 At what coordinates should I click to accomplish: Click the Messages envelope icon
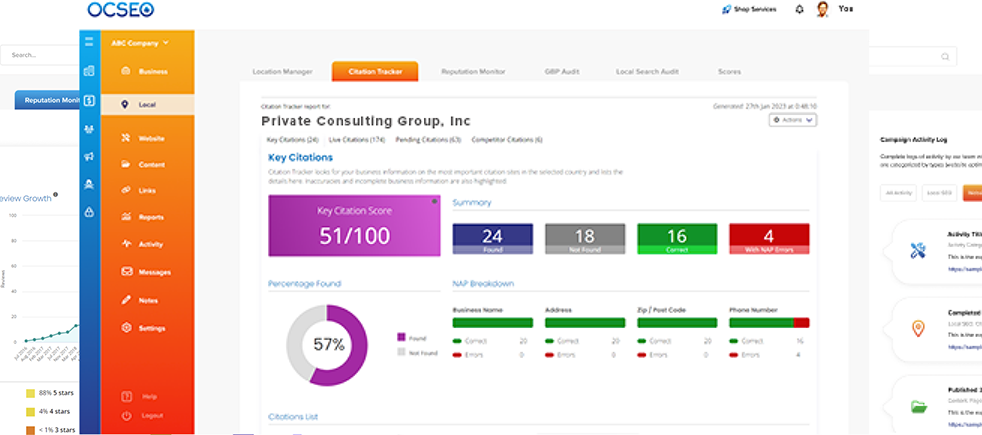point(126,272)
